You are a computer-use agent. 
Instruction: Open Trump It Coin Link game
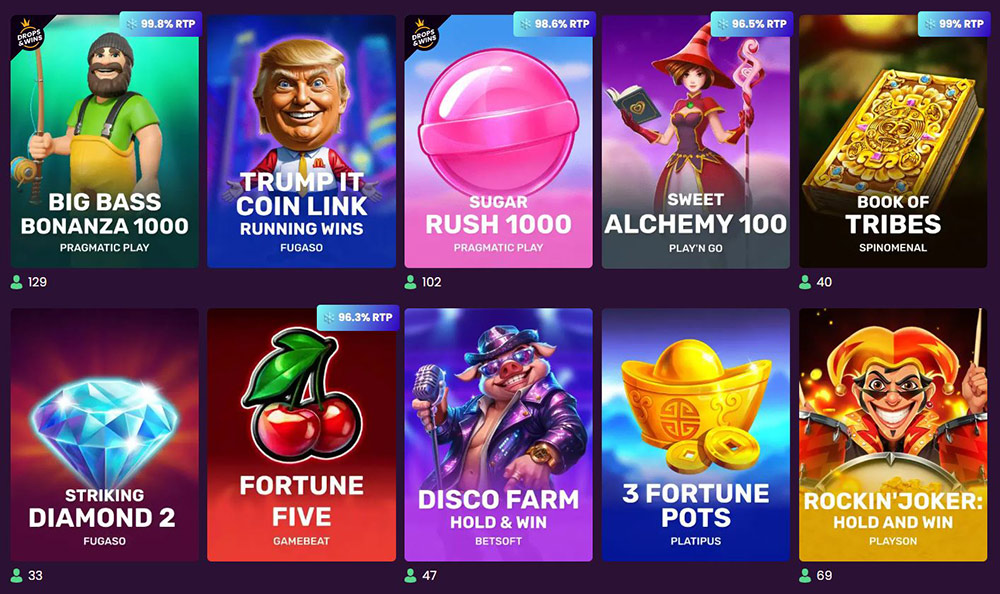pos(302,141)
